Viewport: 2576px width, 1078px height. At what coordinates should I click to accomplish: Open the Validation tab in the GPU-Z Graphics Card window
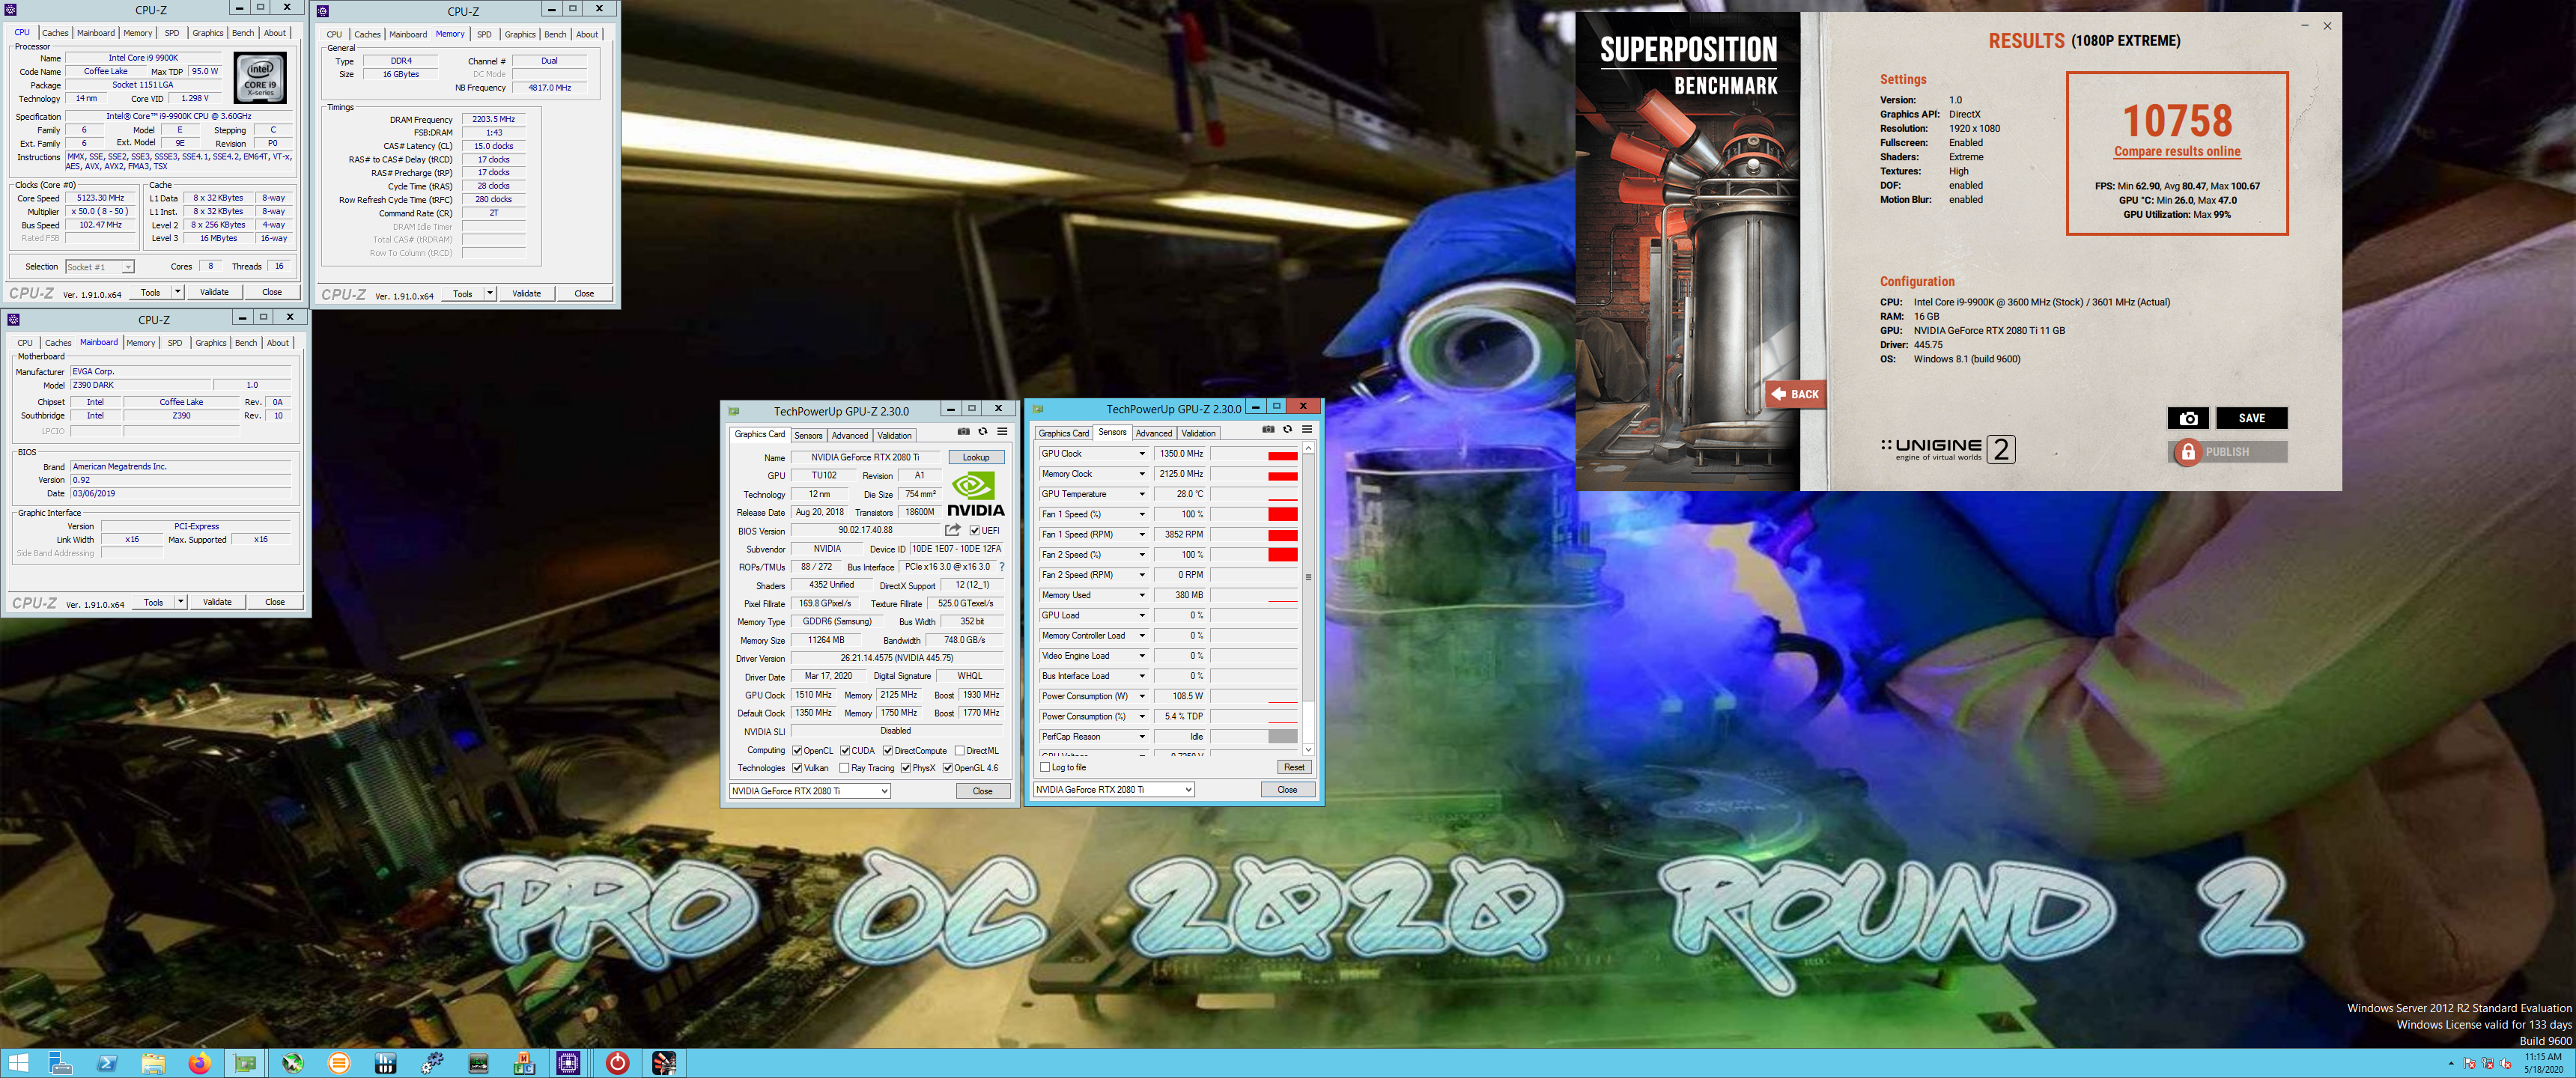click(894, 435)
